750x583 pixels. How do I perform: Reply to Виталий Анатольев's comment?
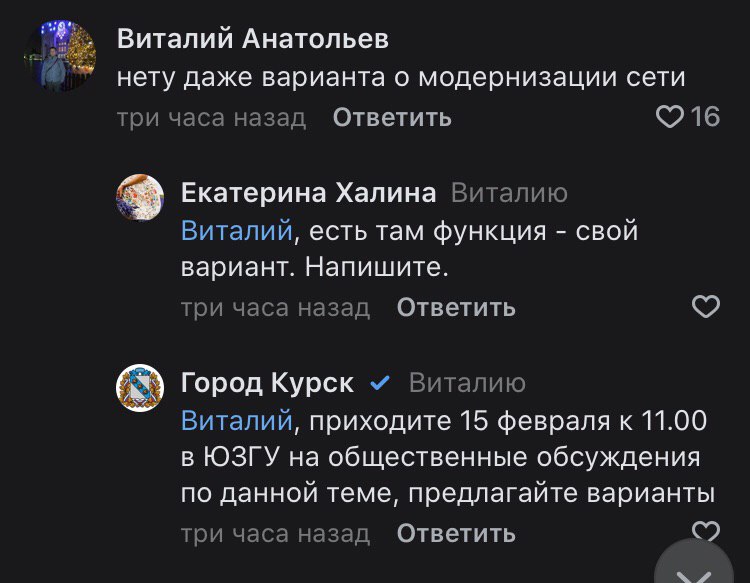coord(392,118)
